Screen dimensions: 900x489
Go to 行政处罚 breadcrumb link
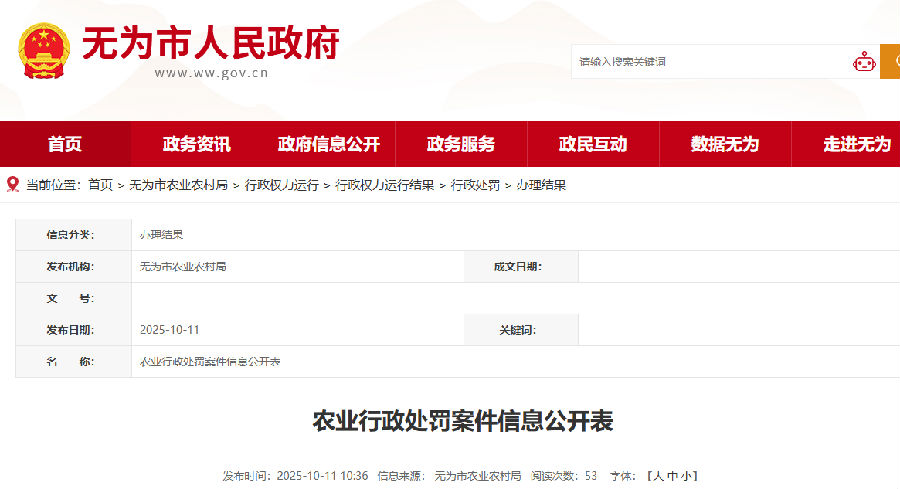tap(475, 185)
